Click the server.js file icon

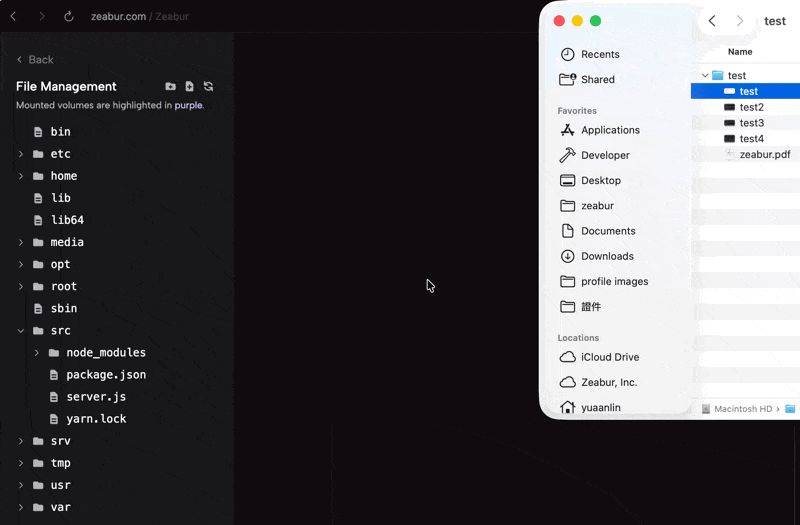(54, 396)
